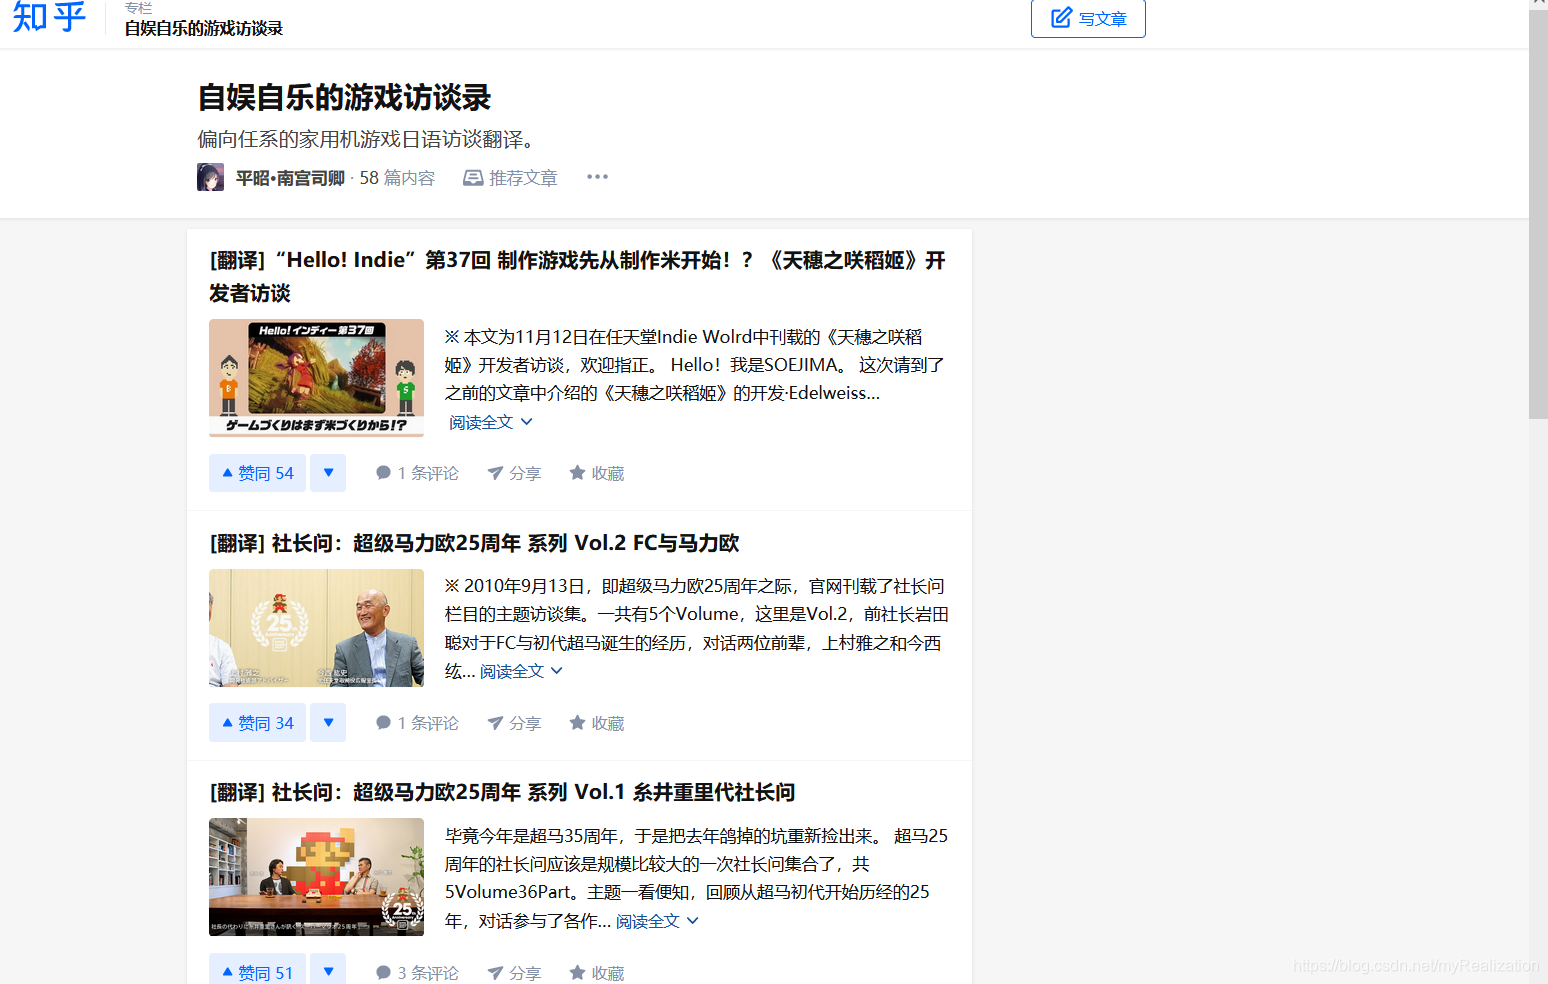Upvote with 赞同 51 button

coord(257,970)
